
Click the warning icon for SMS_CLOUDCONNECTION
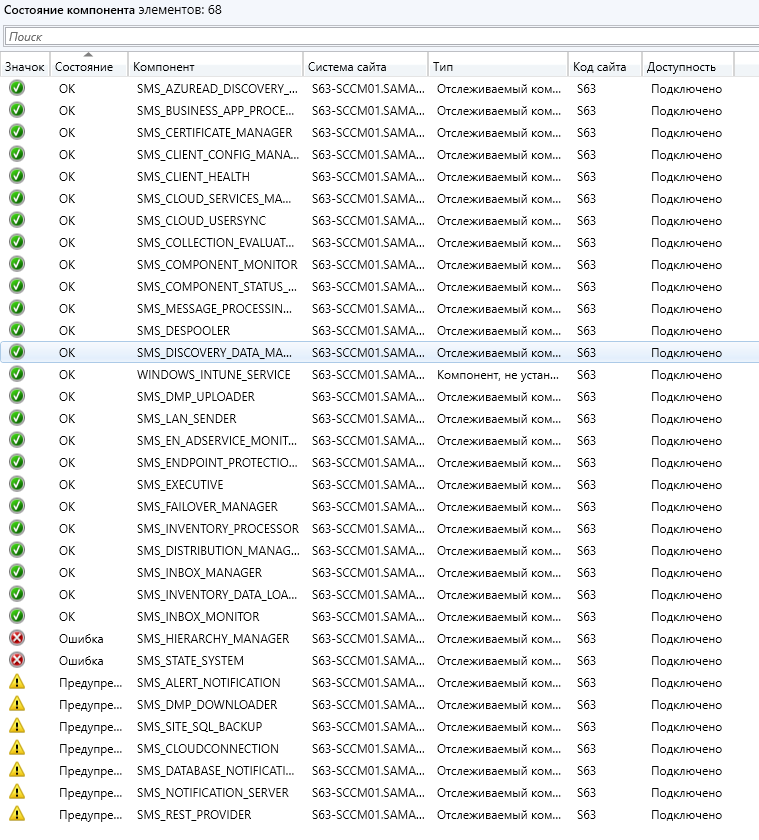(17, 747)
